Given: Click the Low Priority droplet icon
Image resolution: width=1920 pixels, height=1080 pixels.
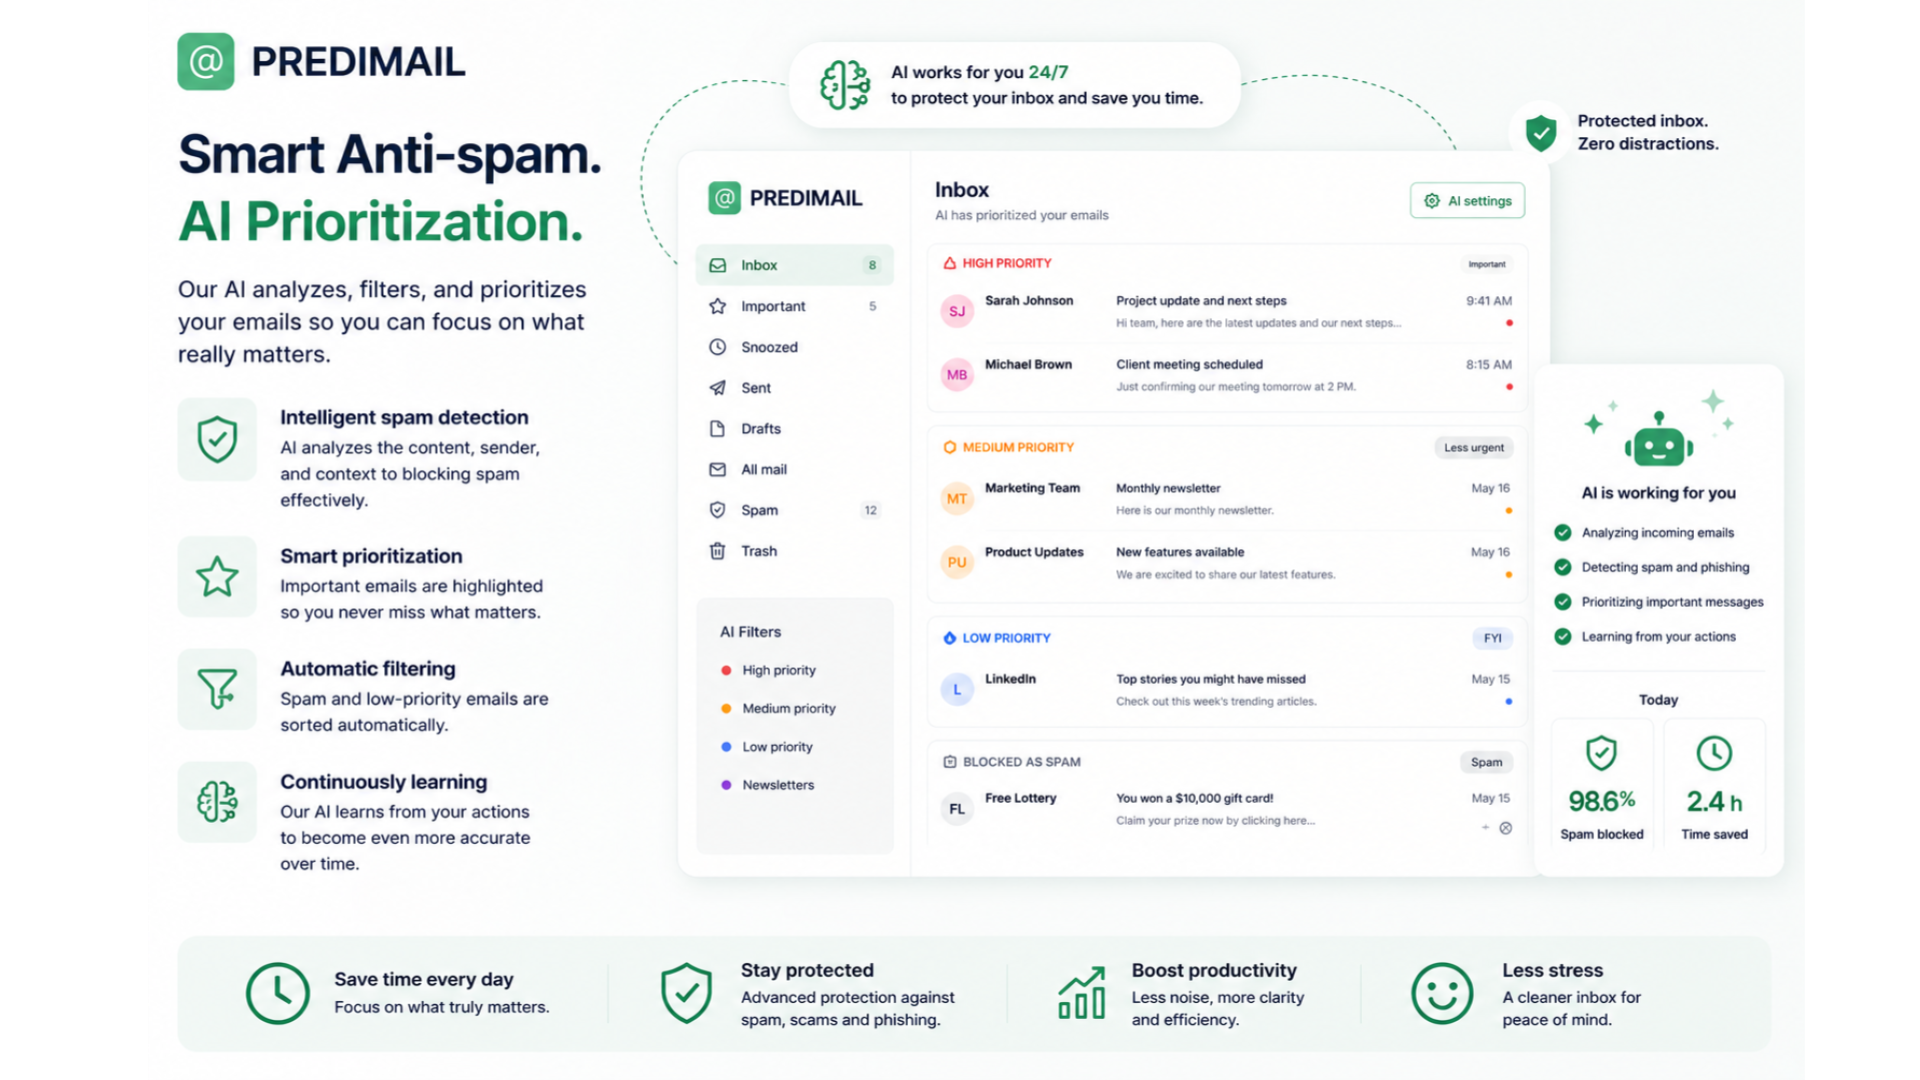Looking at the screenshot, I should (x=949, y=638).
